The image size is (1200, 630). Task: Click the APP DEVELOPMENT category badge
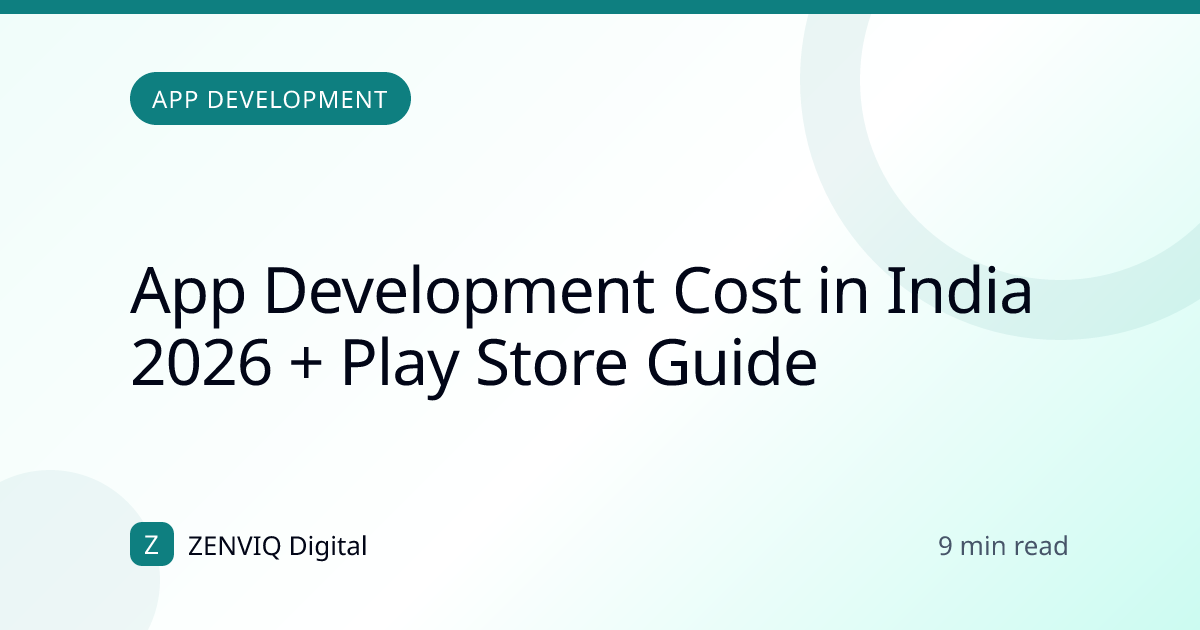tap(270, 99)
